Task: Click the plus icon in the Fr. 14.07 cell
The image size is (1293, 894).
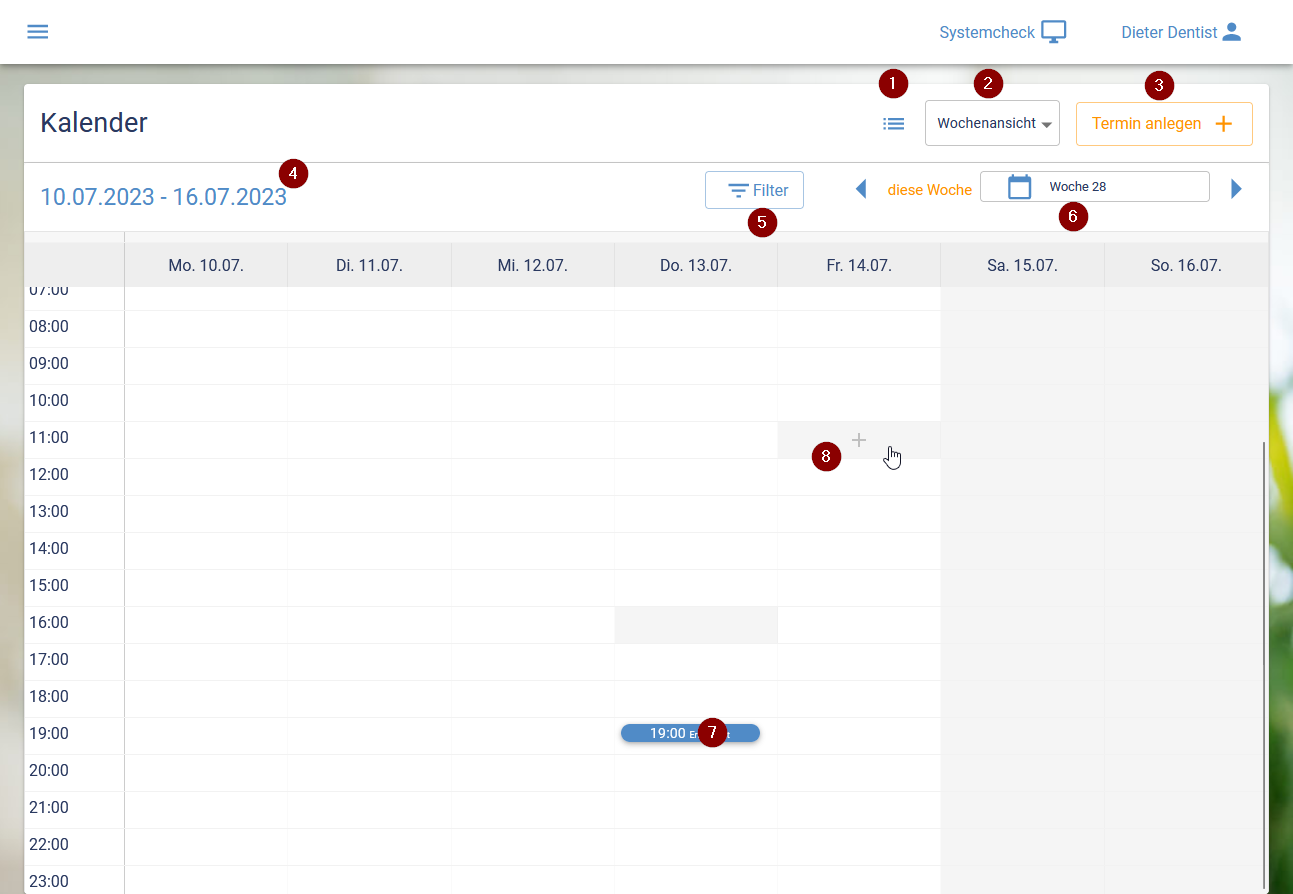Action: pyautogui.click(x=859, y=439)
